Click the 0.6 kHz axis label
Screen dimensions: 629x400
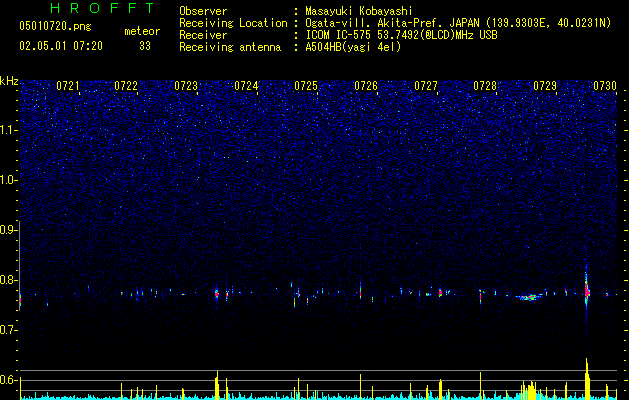pos(8,380)
